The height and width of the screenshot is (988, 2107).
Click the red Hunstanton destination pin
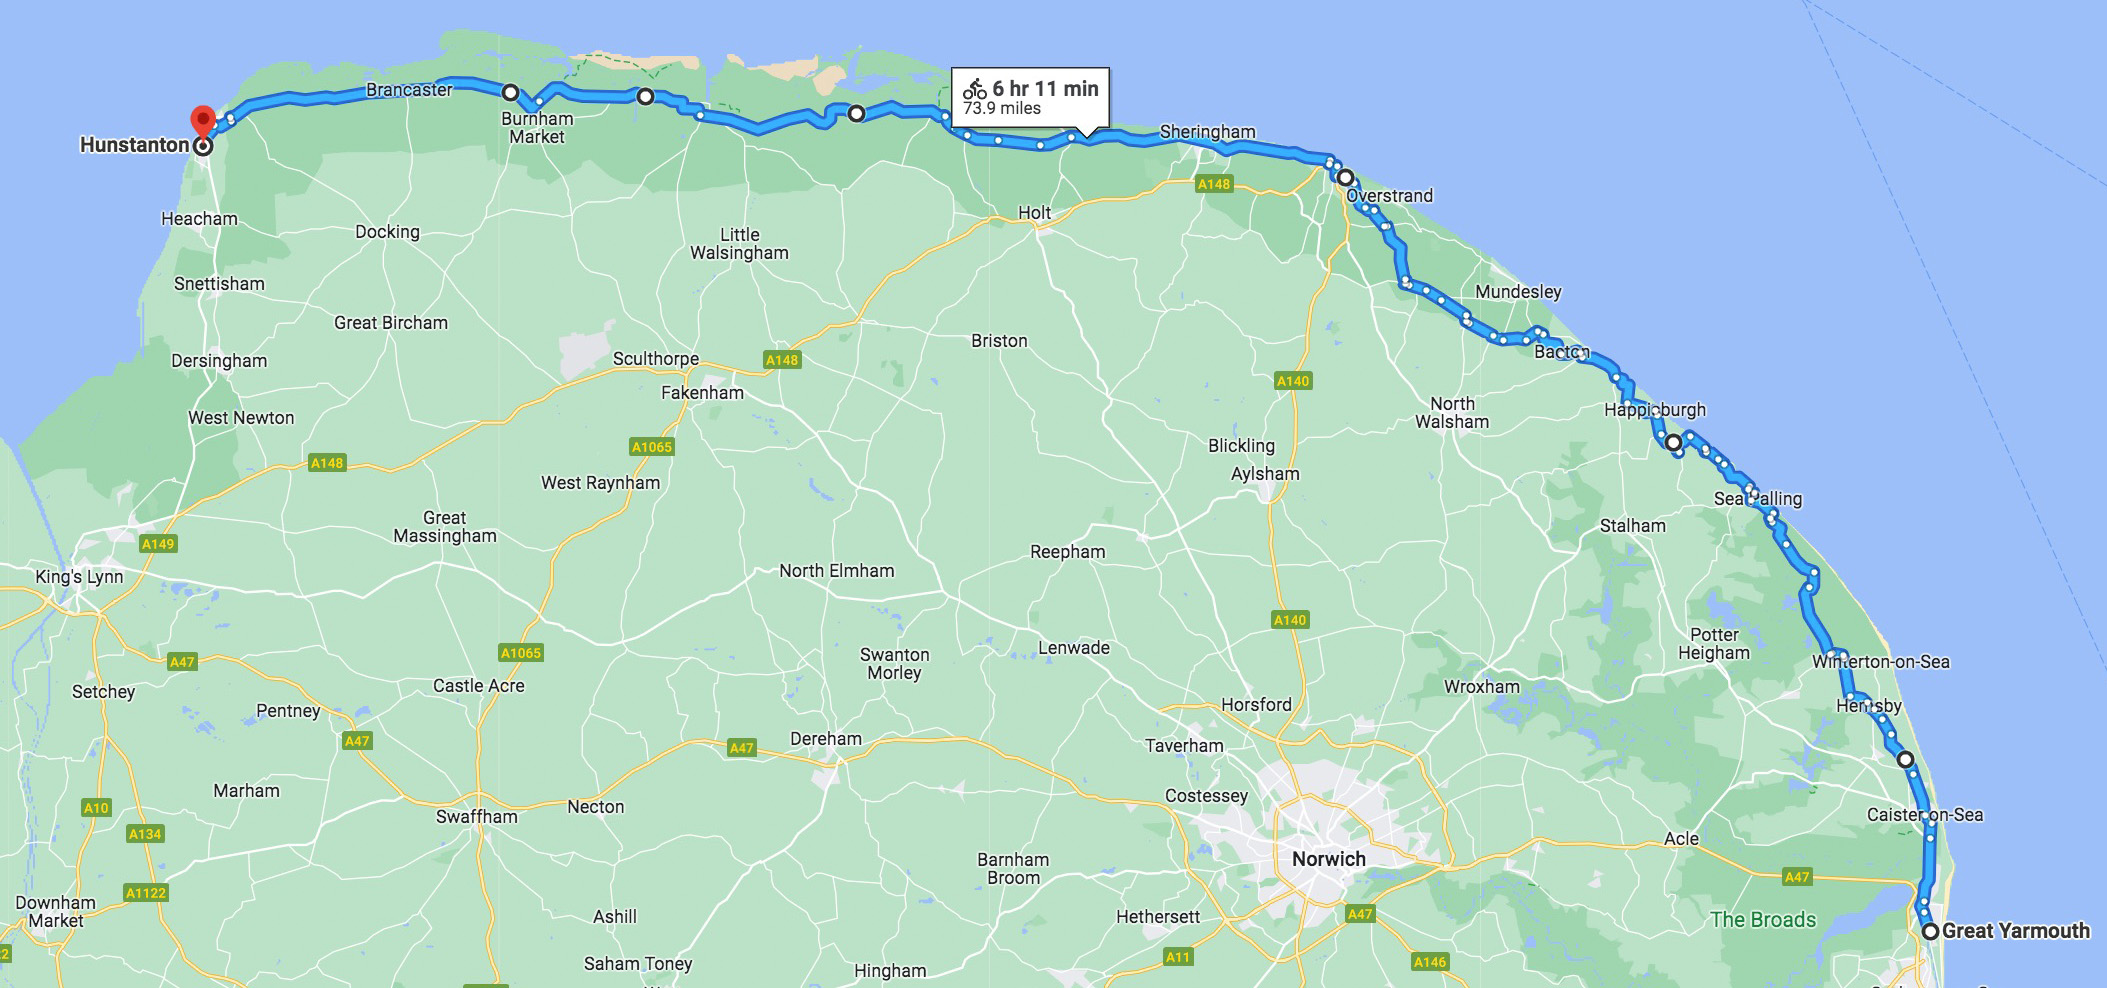(x=203, y=122)
